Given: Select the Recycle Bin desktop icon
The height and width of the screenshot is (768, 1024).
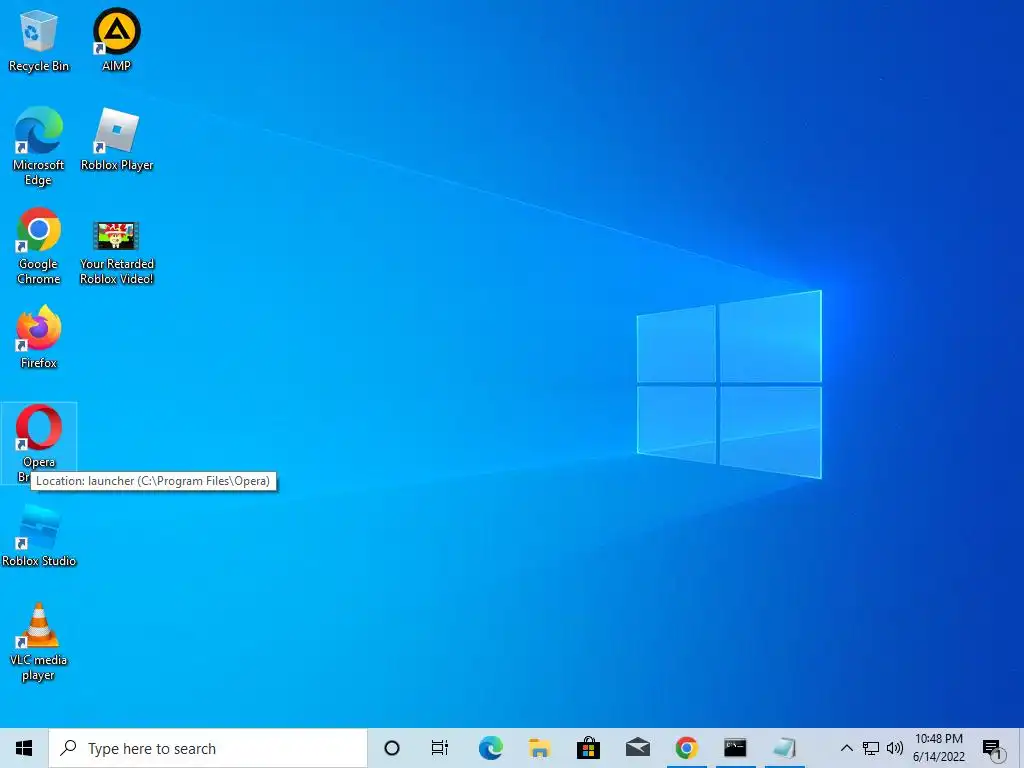Looking at the screenshot, I should tap(39, 40).
